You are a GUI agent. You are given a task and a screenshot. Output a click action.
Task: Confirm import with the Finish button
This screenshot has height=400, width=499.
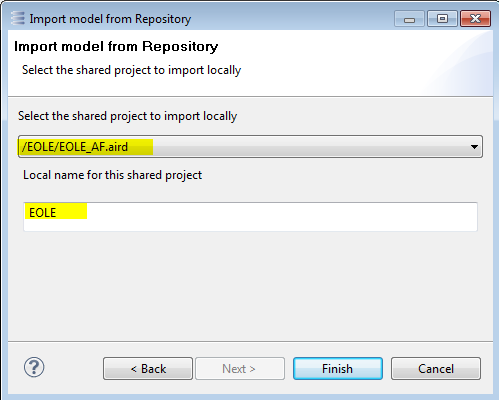(338, 369)
